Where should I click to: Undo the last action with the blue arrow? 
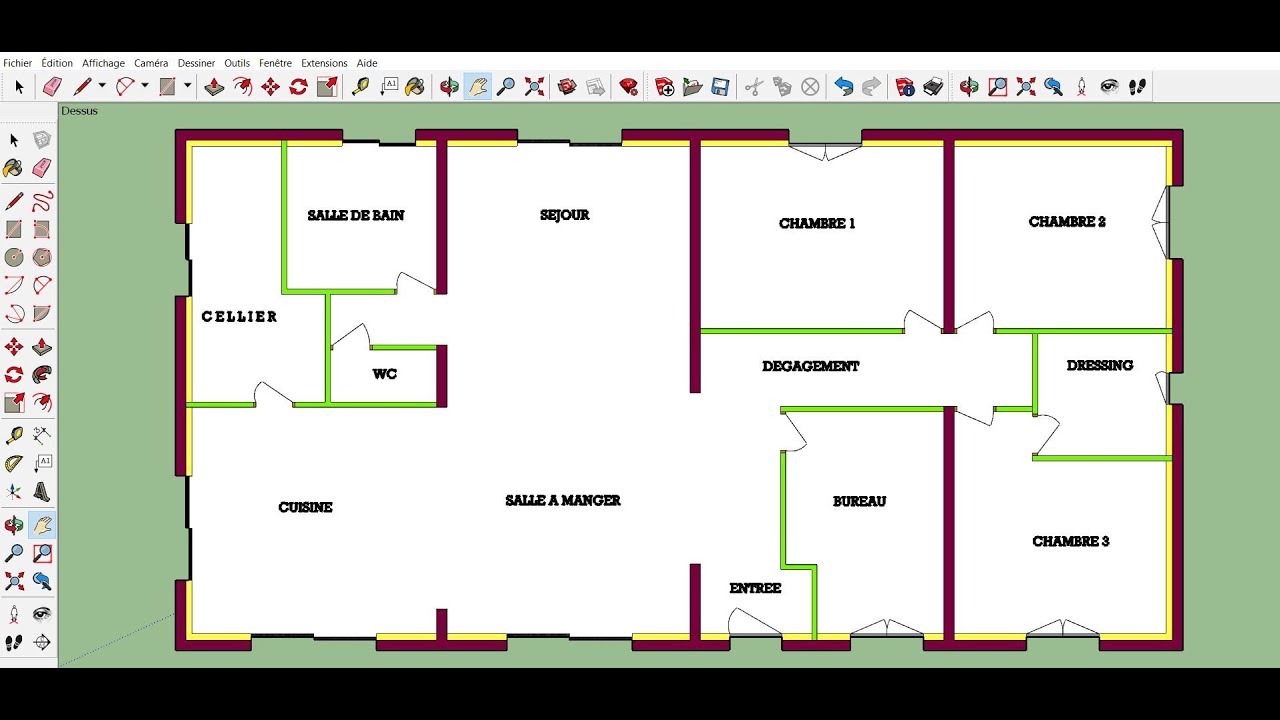(x=844, y=87)
